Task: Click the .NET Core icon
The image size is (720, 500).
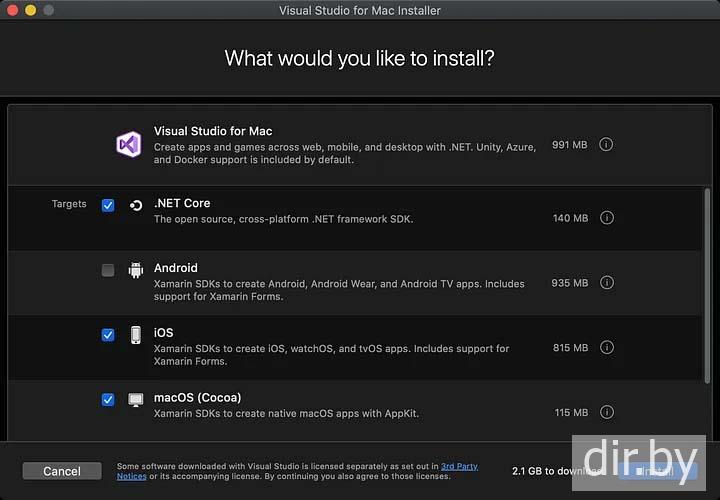Action: pyautogui.click(x=136, y=205)
